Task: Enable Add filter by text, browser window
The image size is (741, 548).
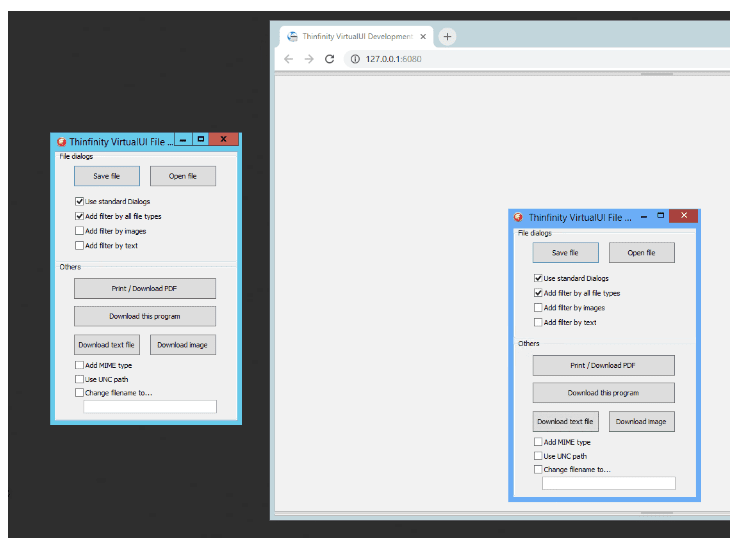Action: point(538,322)
